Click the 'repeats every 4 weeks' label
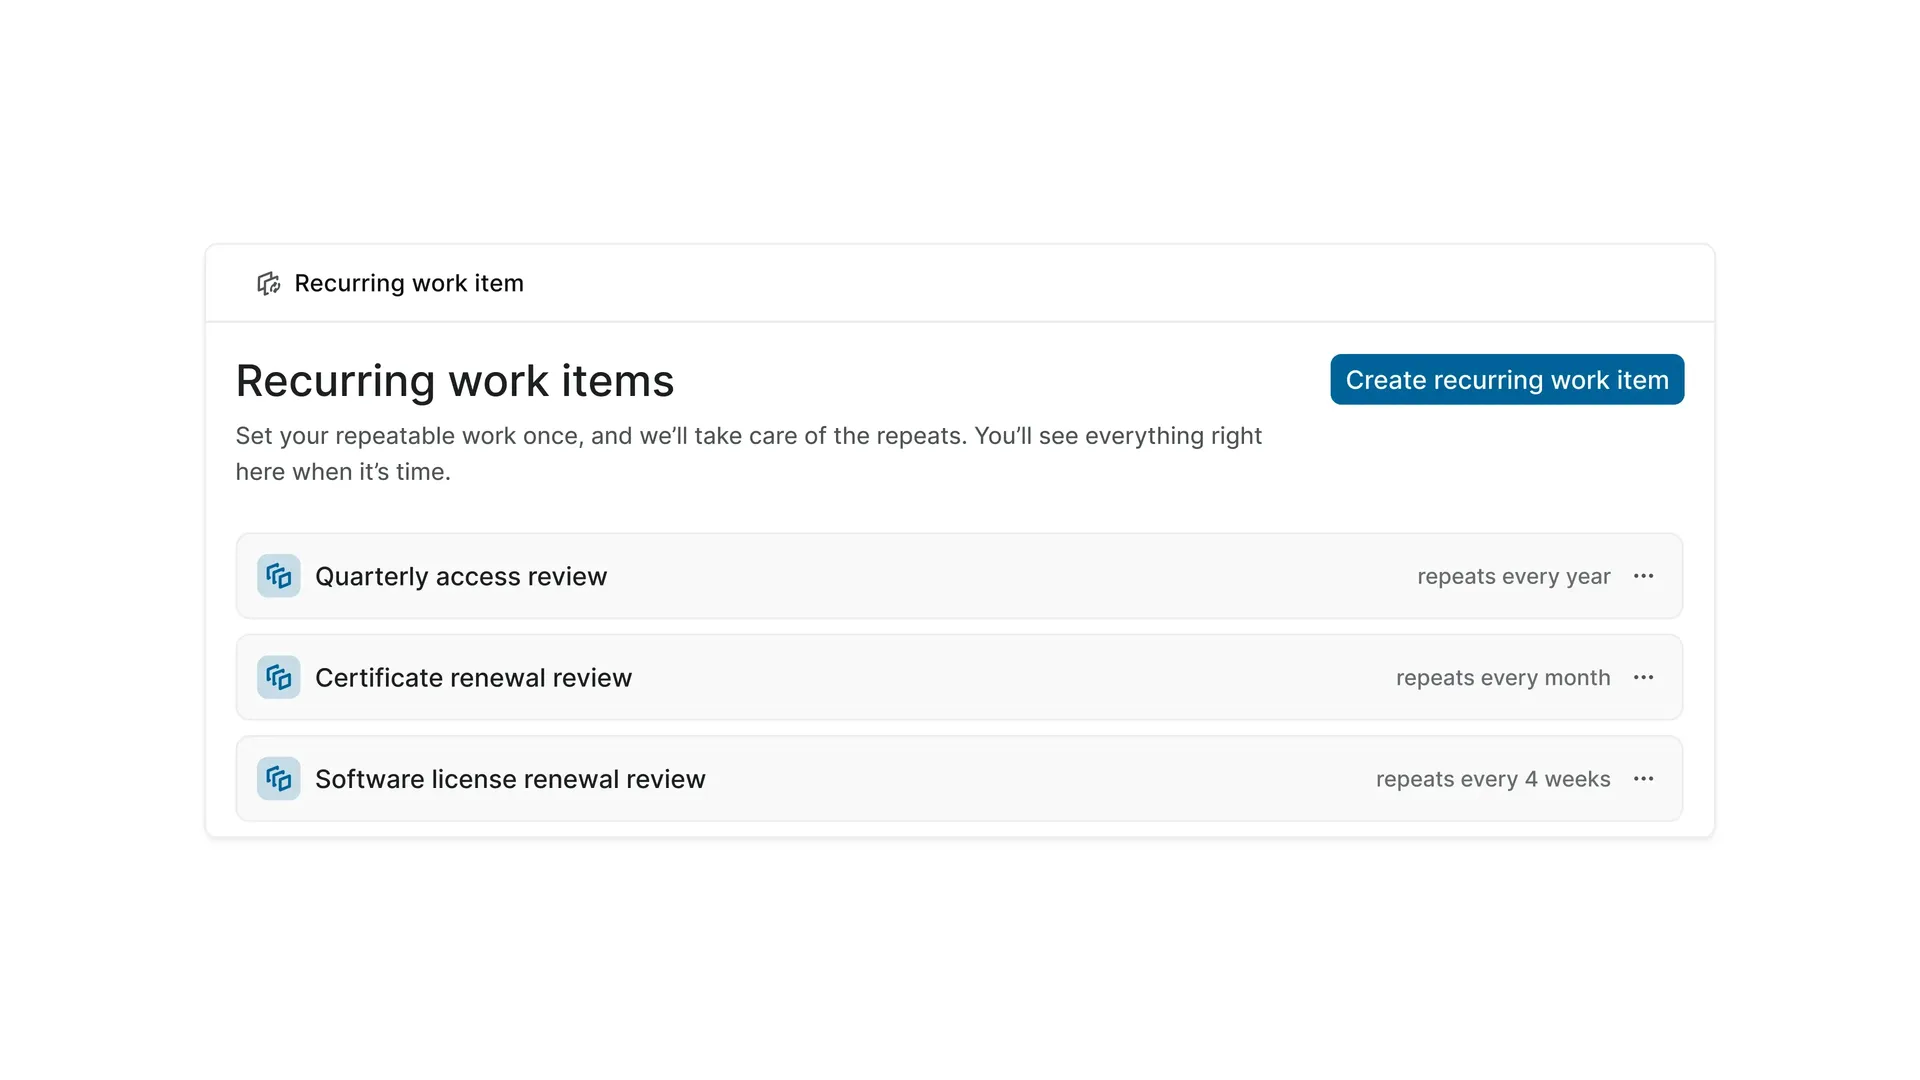The width and height of the screenshot is (1920, 1080). click(x=1493, y=778)
